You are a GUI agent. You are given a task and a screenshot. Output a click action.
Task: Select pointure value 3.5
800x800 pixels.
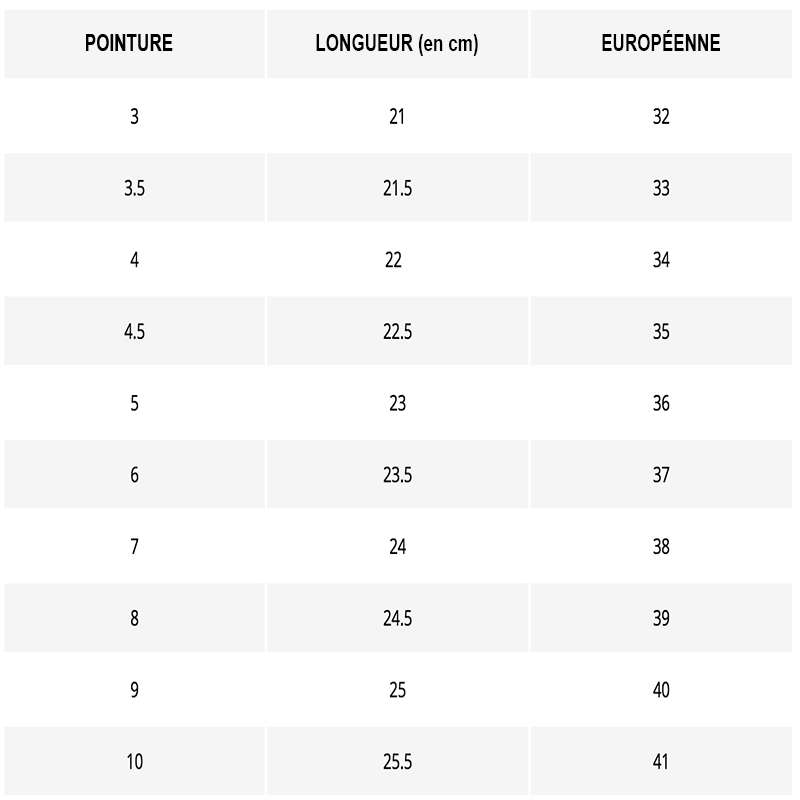(x=135, y=188)
